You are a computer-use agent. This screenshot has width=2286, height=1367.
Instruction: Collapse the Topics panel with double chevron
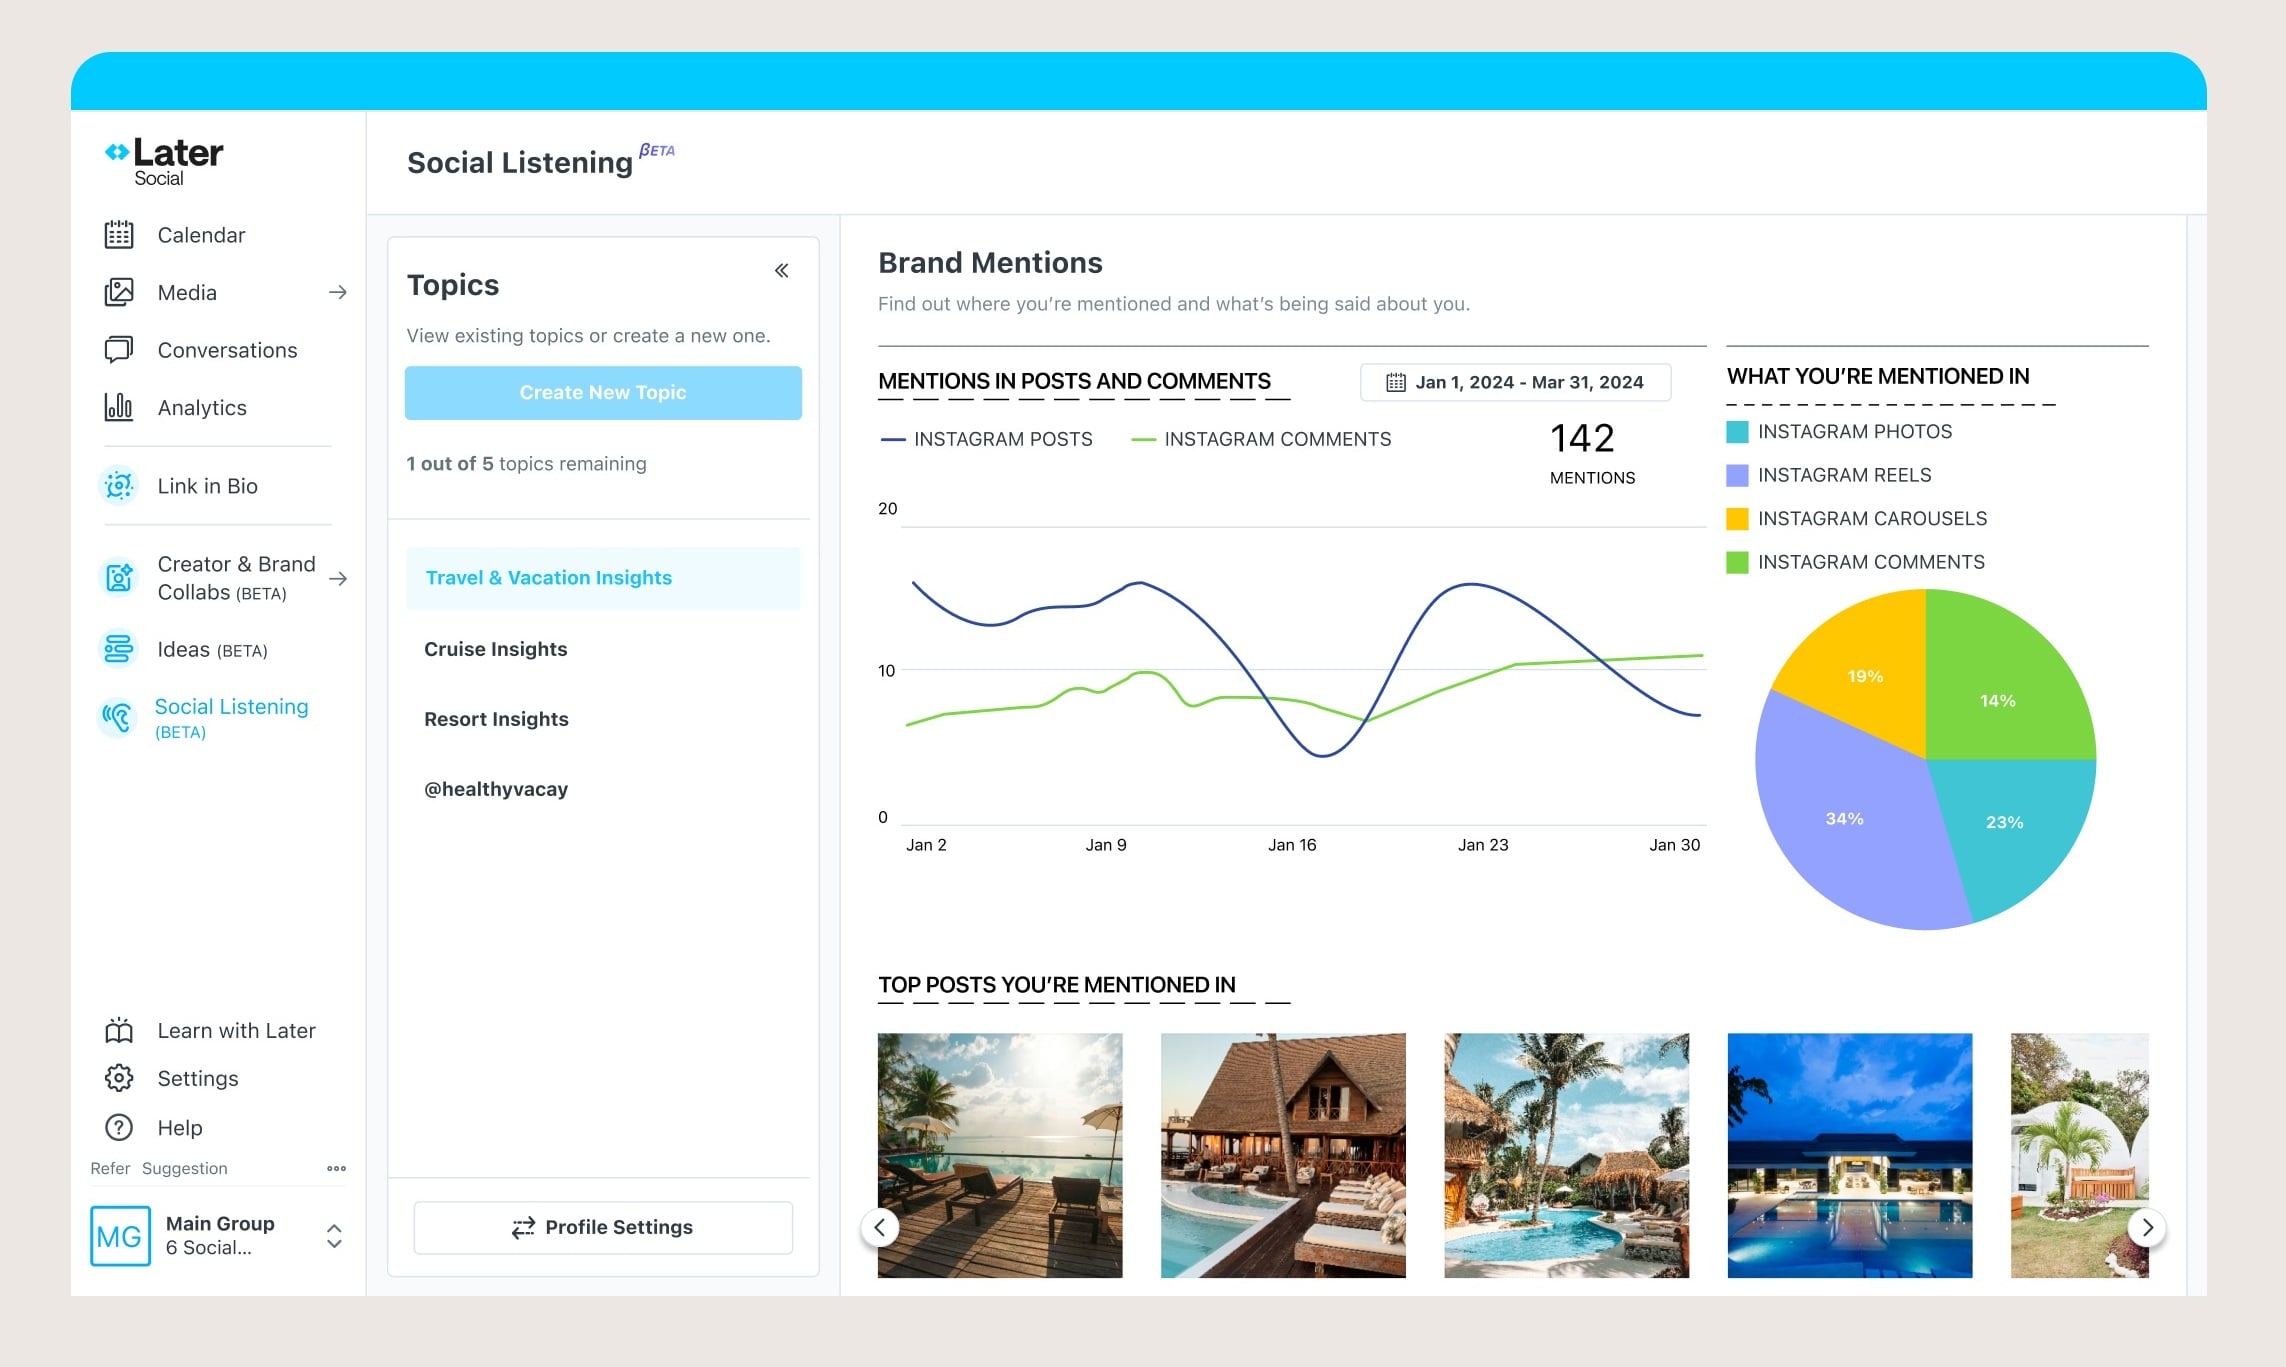point(782,270)
